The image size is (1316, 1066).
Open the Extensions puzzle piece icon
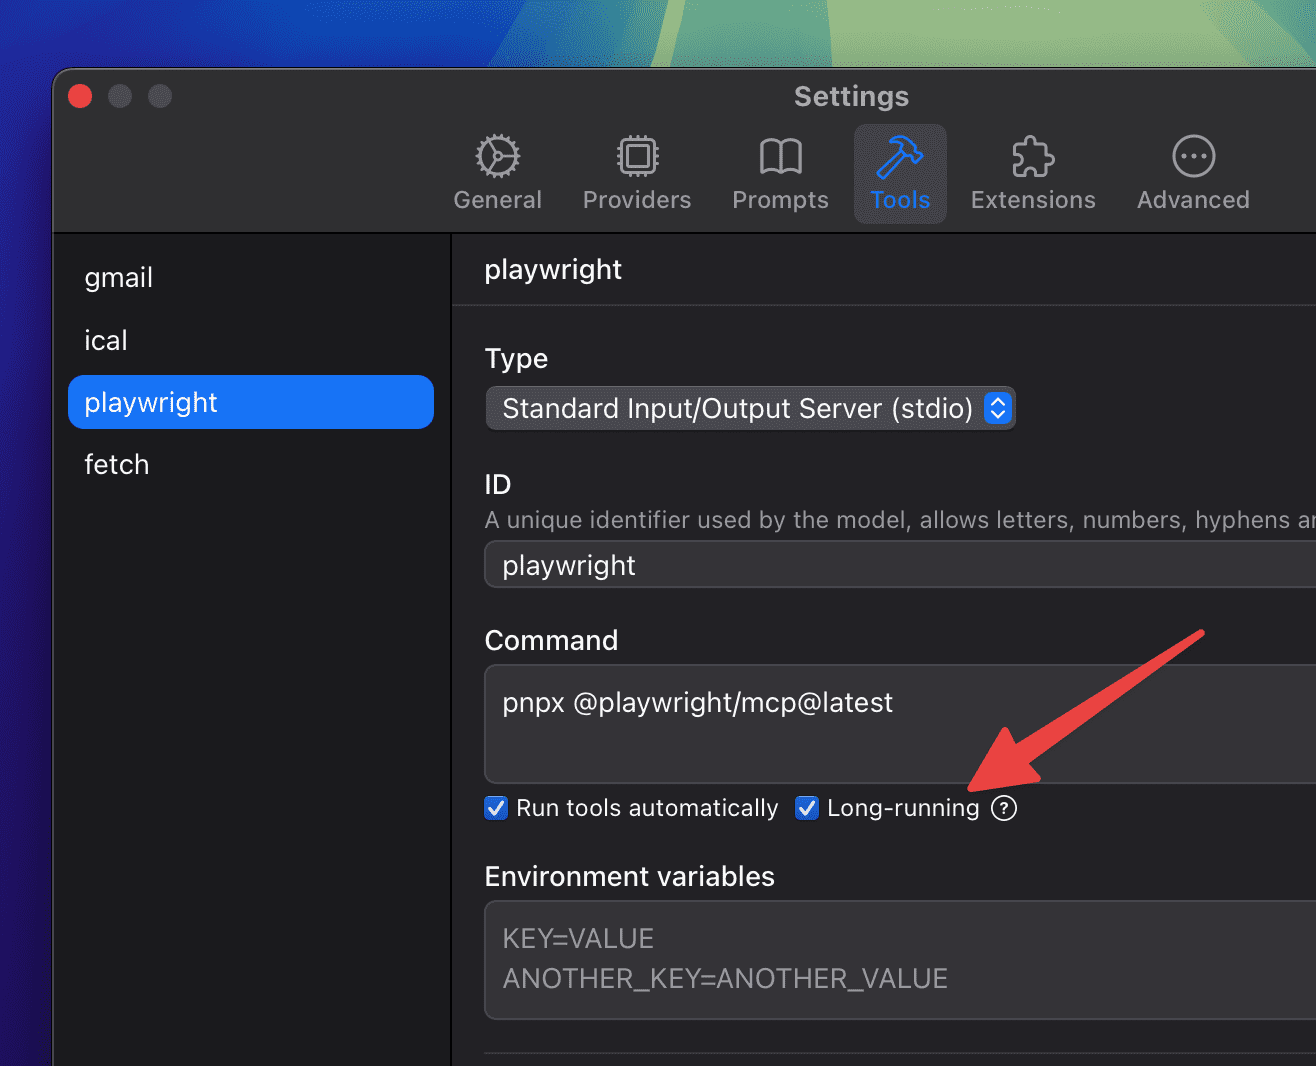(x=1033, y=157)
